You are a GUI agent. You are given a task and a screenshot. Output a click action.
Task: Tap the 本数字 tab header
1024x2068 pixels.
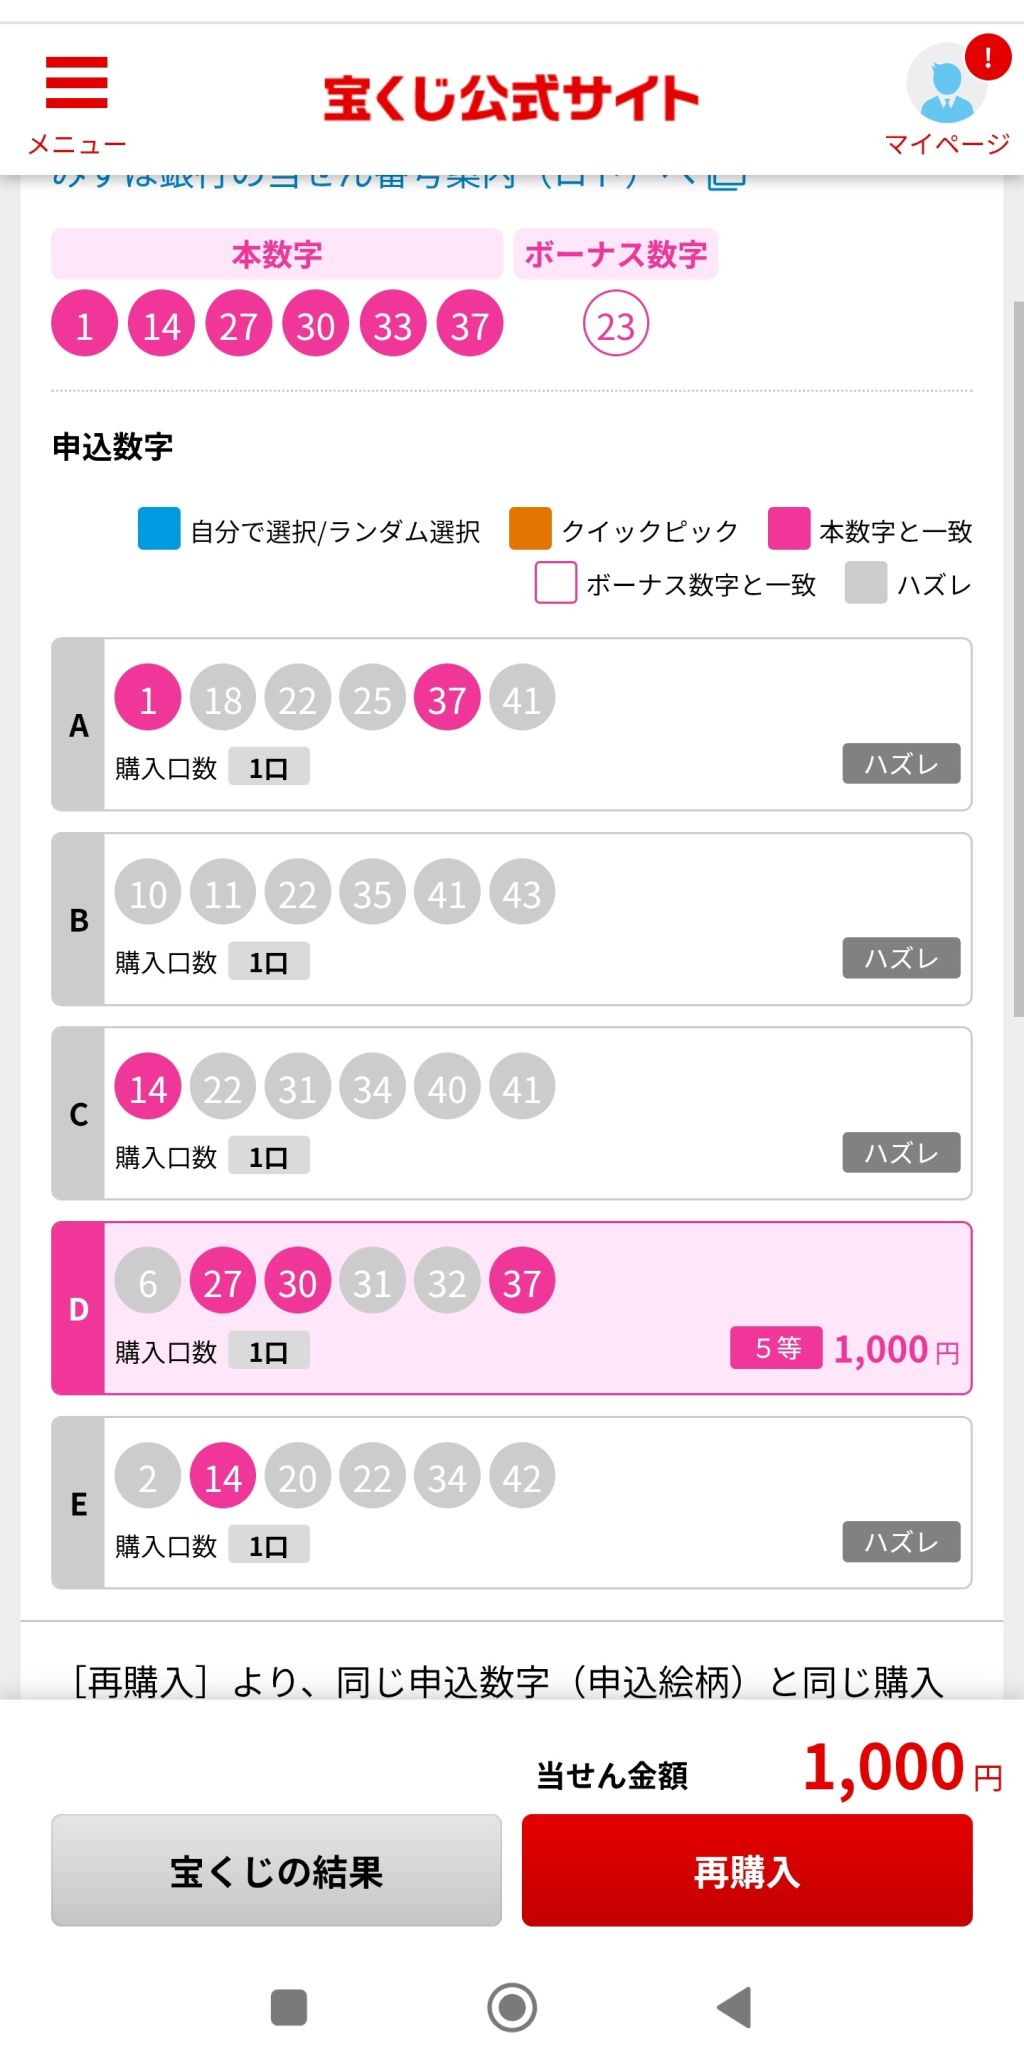tap(277, 254)
